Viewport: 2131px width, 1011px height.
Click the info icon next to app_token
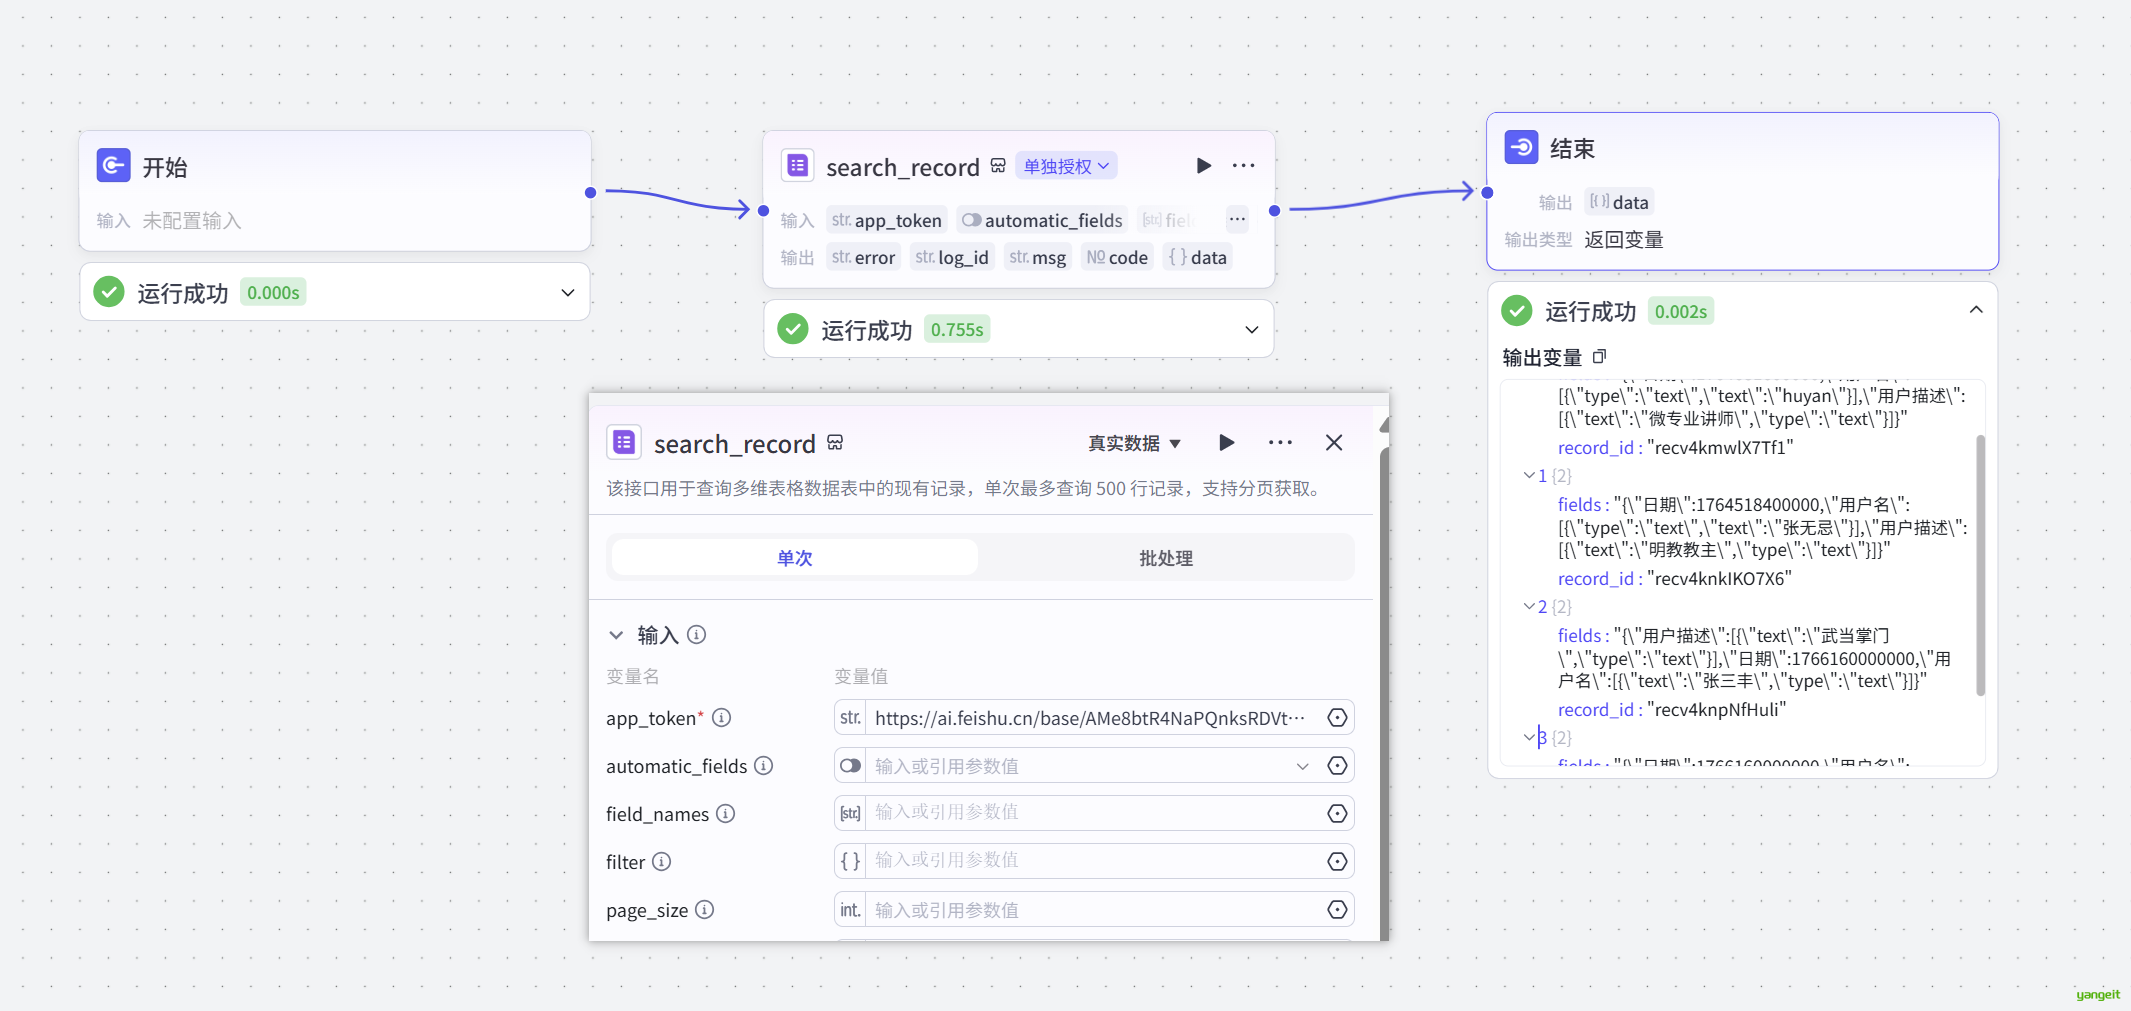[721, 718]
